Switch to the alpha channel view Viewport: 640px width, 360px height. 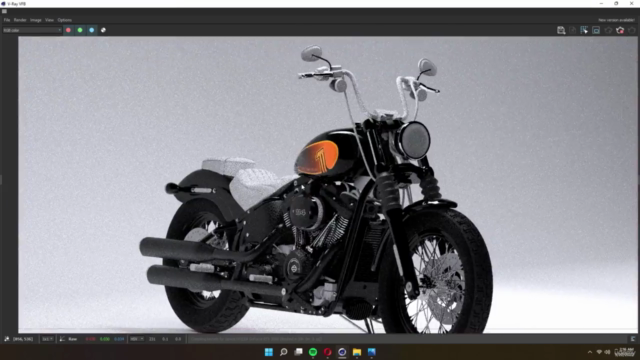[103, 30]
